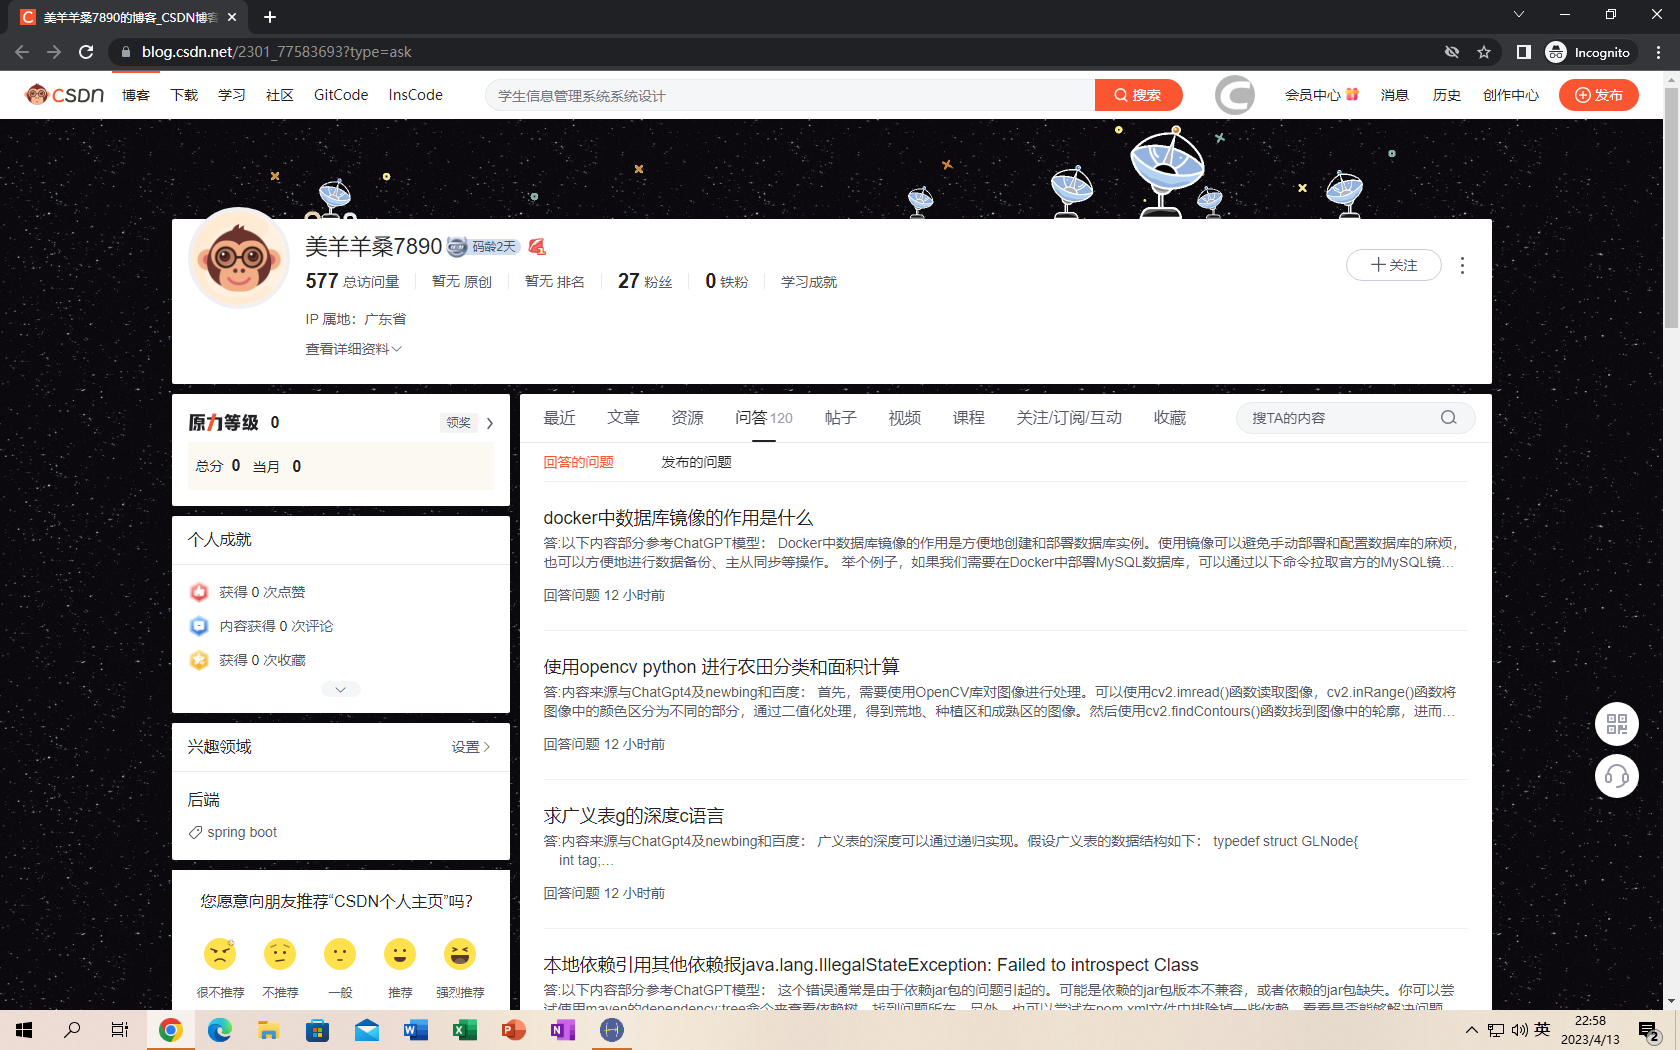Open question docker中数据库镜像的作用是什么
This screenshot has width=1680, height=1050.
point(678,518)
